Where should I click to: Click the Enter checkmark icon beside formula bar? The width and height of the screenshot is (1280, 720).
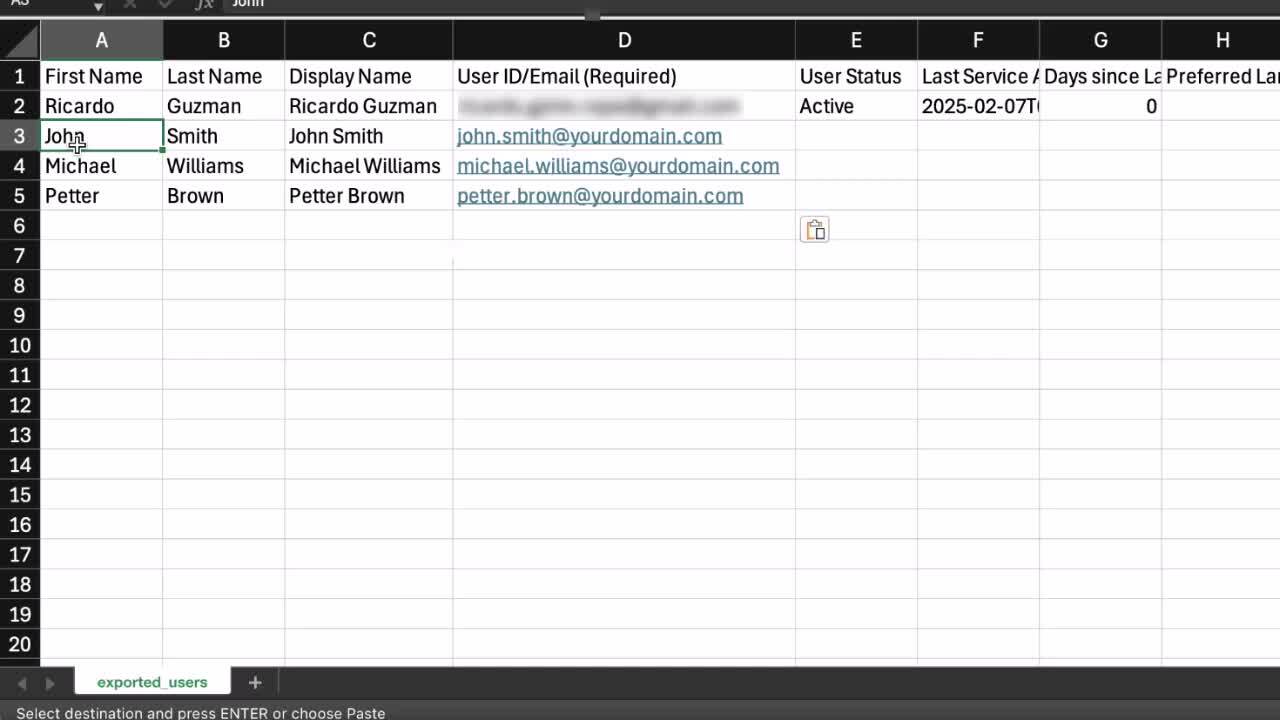tap(166, 4)
